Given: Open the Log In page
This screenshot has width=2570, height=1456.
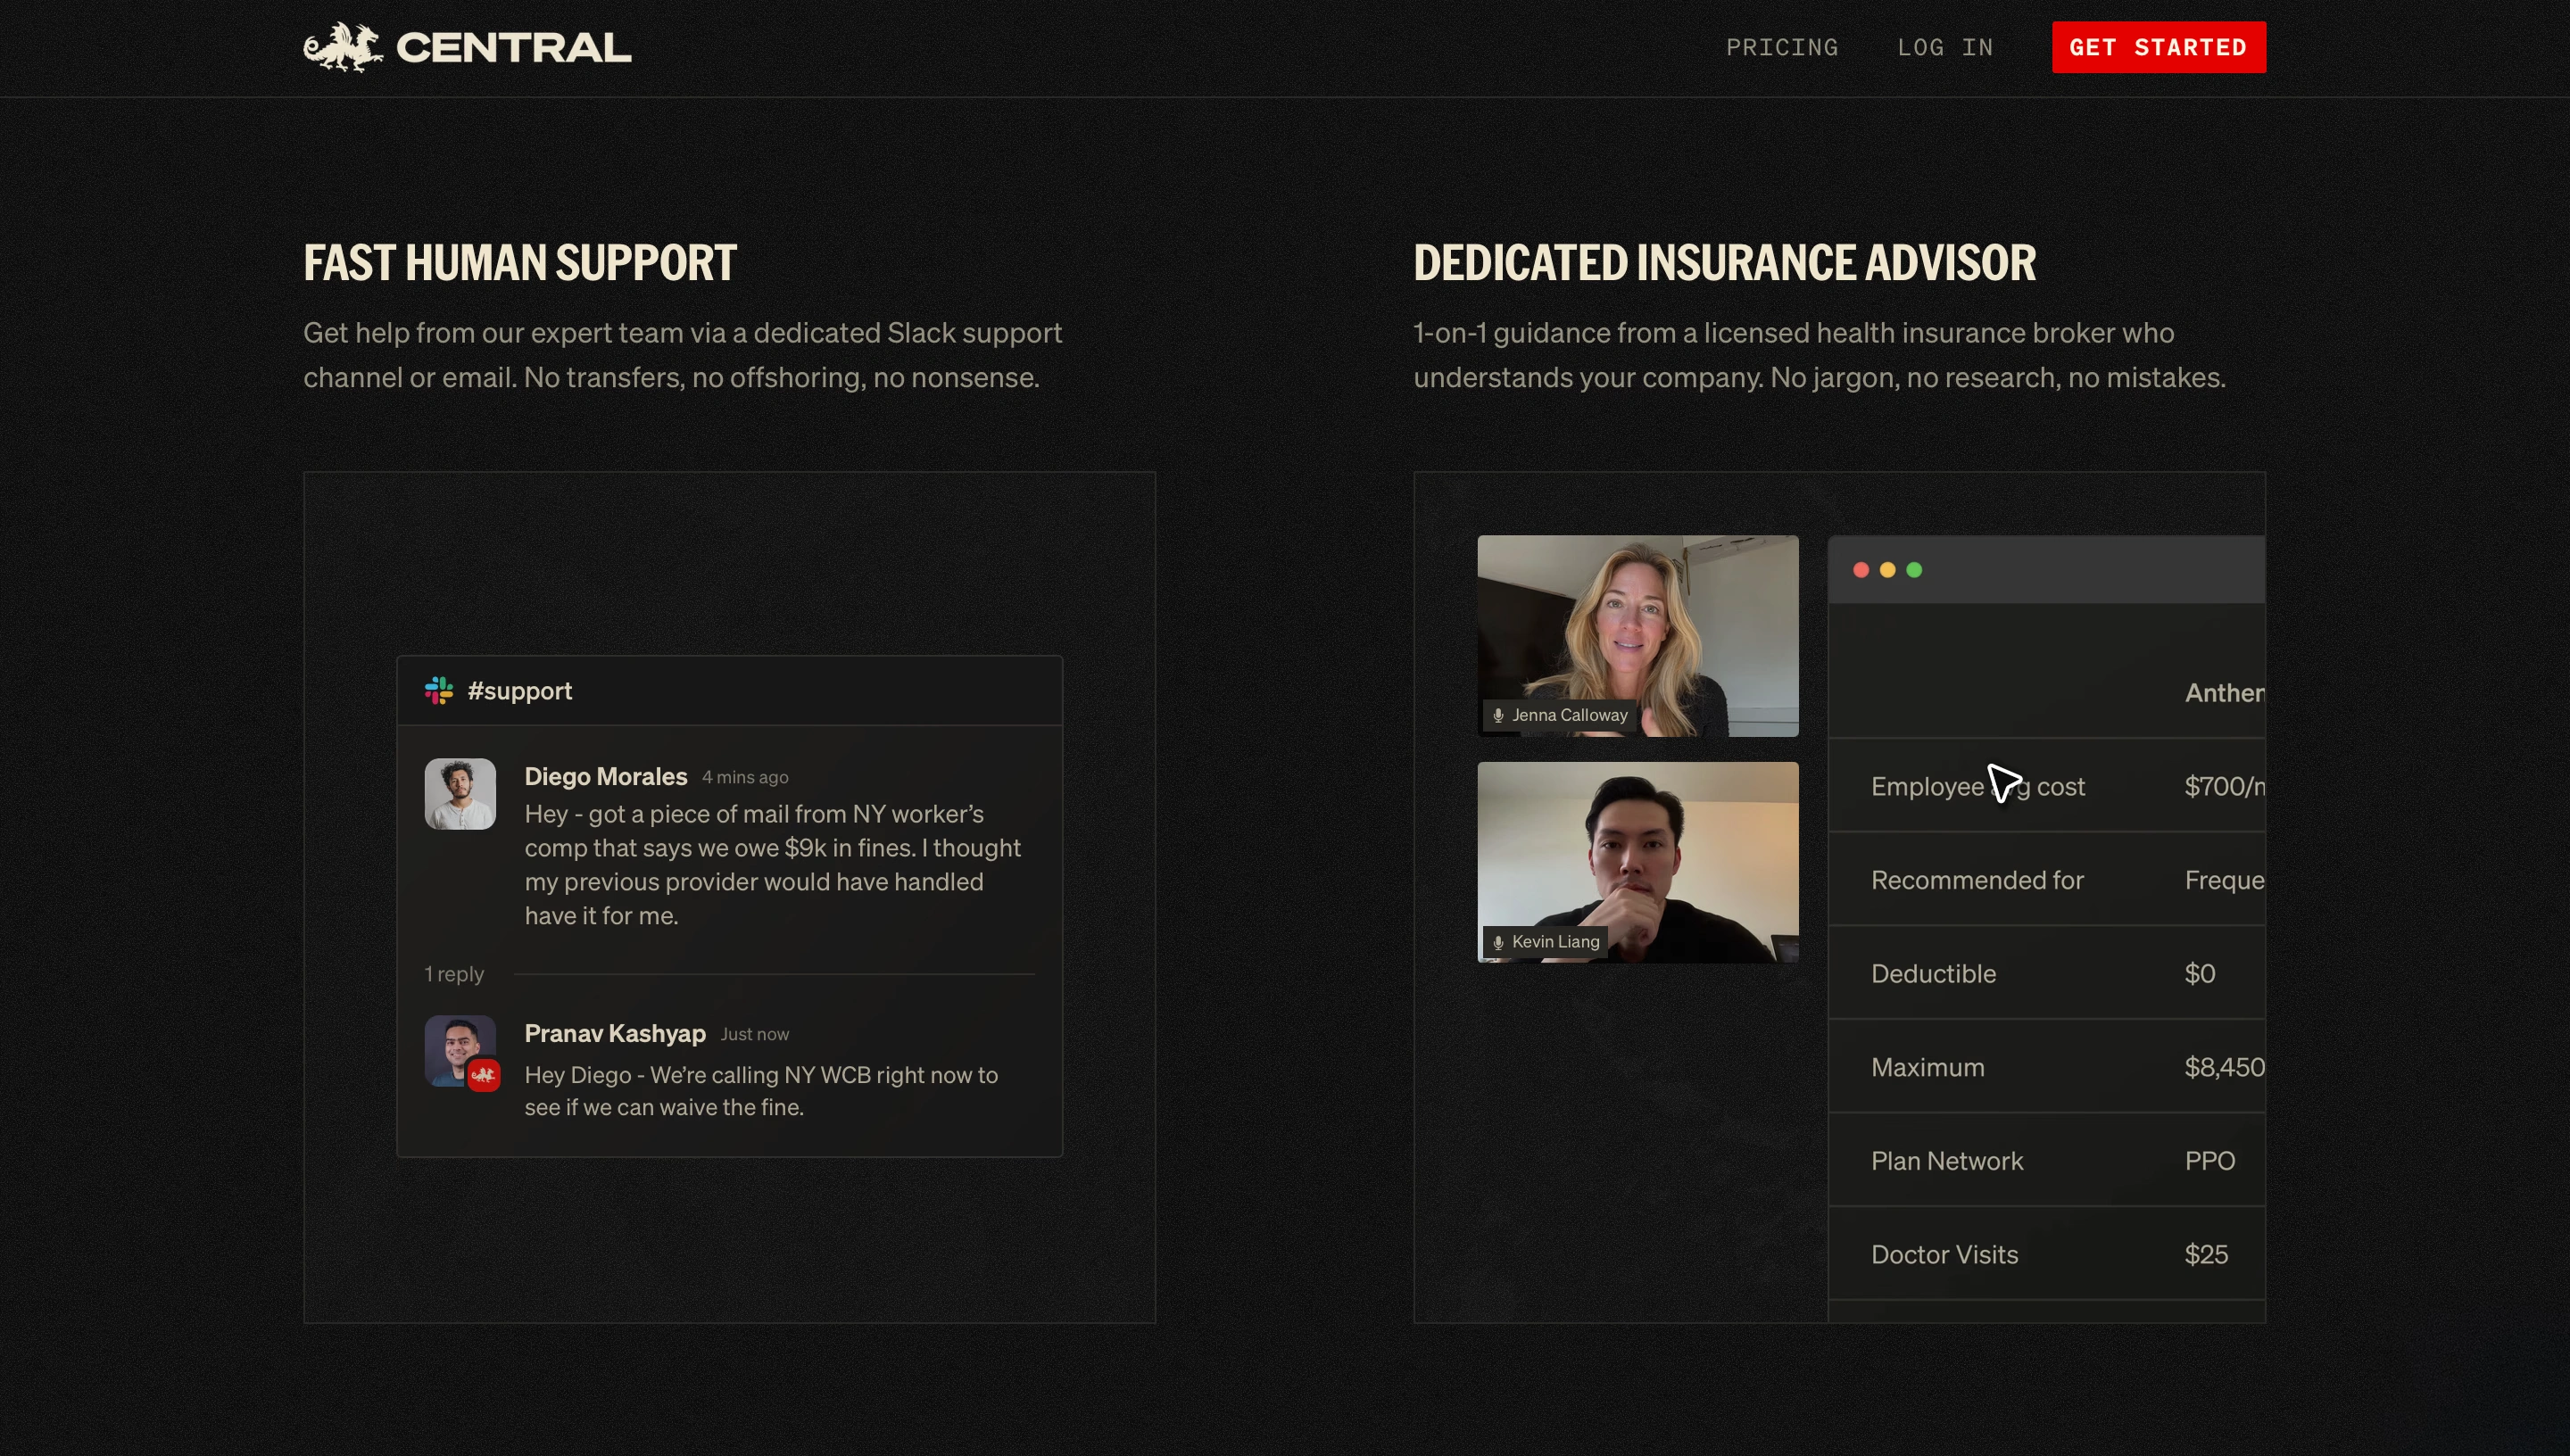Looking at the screenshot, I should click(x=1945, y=47).
